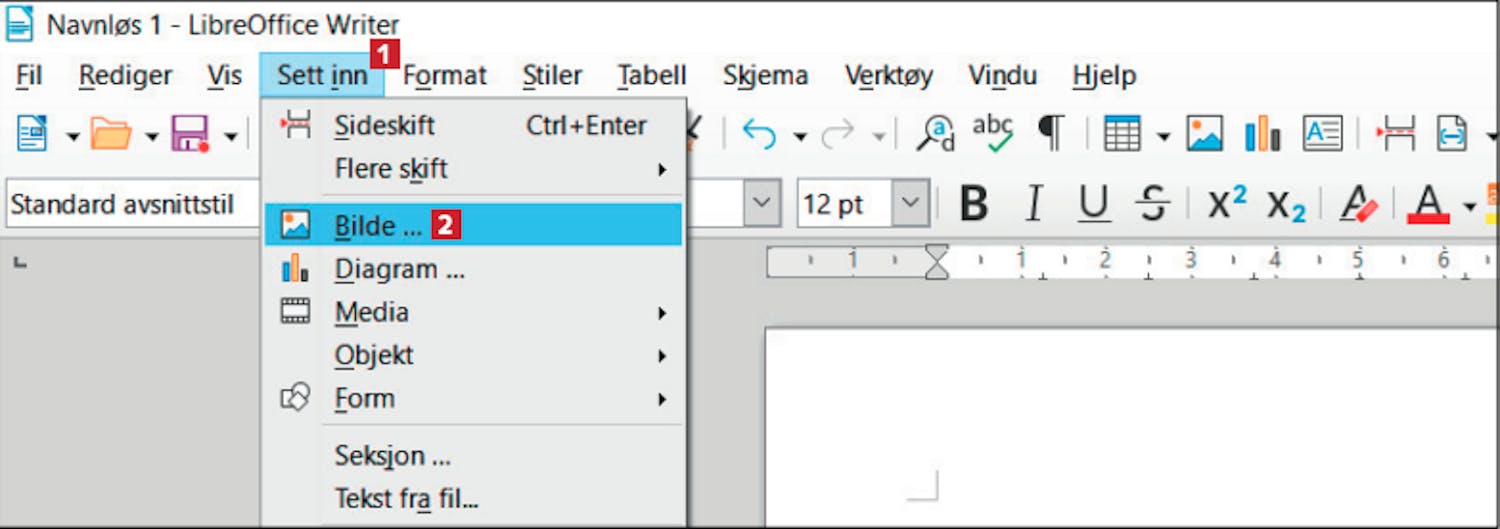Open the Format menu
Viewport: 1500px width, 529px height.
pos(444,75)
